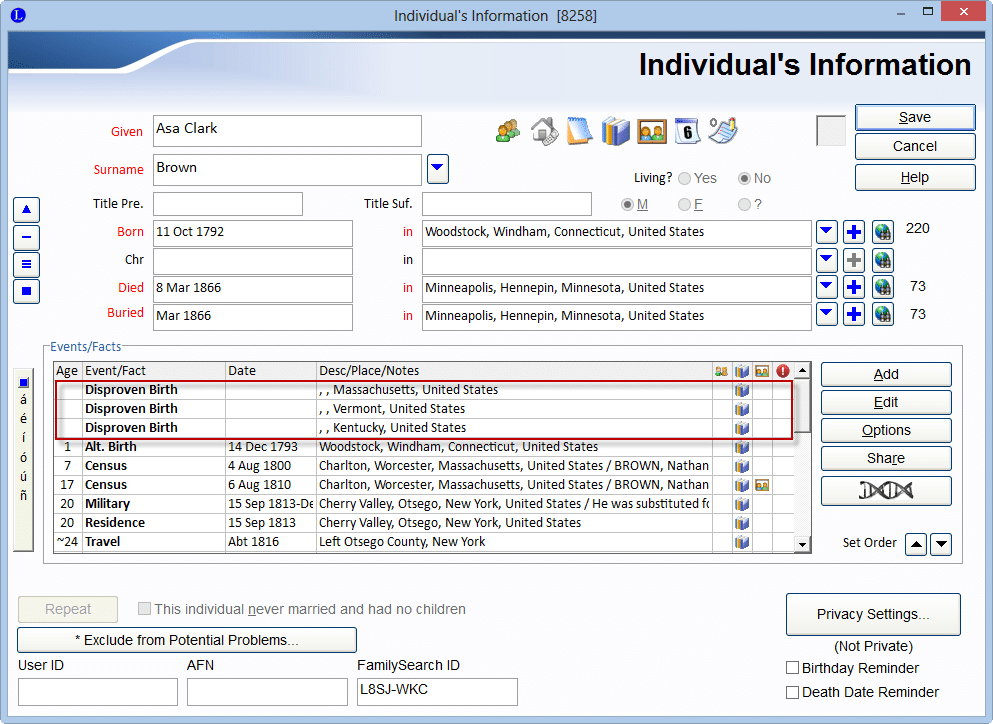Click source icon on Massachusetts Disproven Birth row
This screenshot has width=993, height=724.
(742, 390)
